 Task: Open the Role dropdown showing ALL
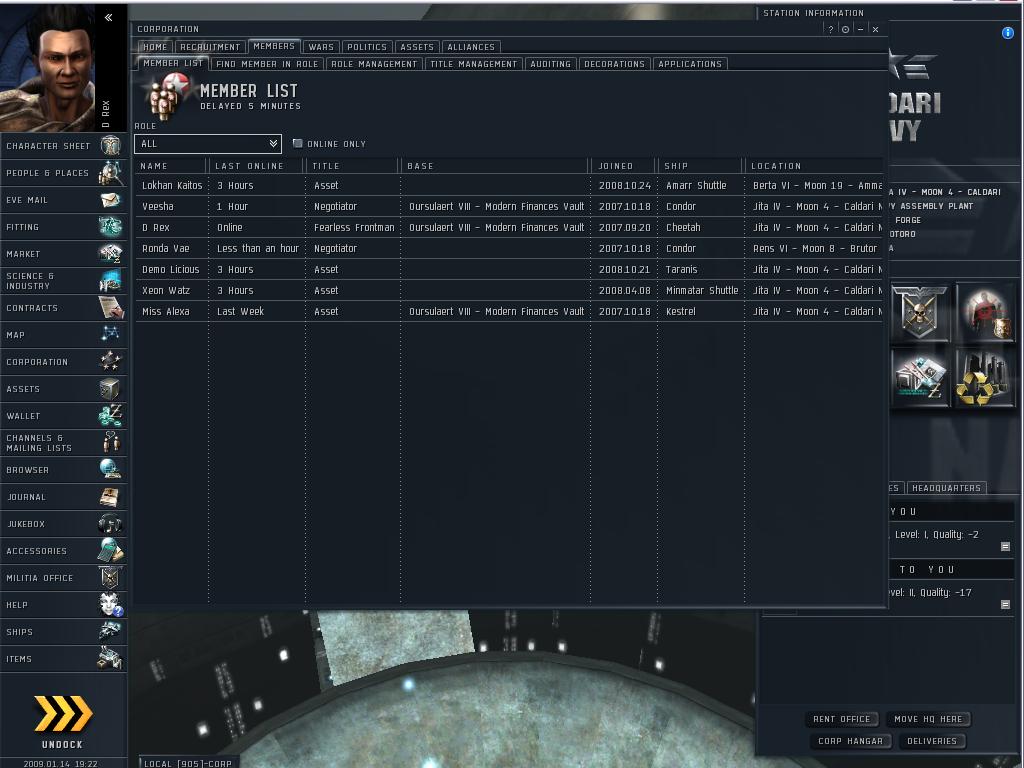pos(208,144)
